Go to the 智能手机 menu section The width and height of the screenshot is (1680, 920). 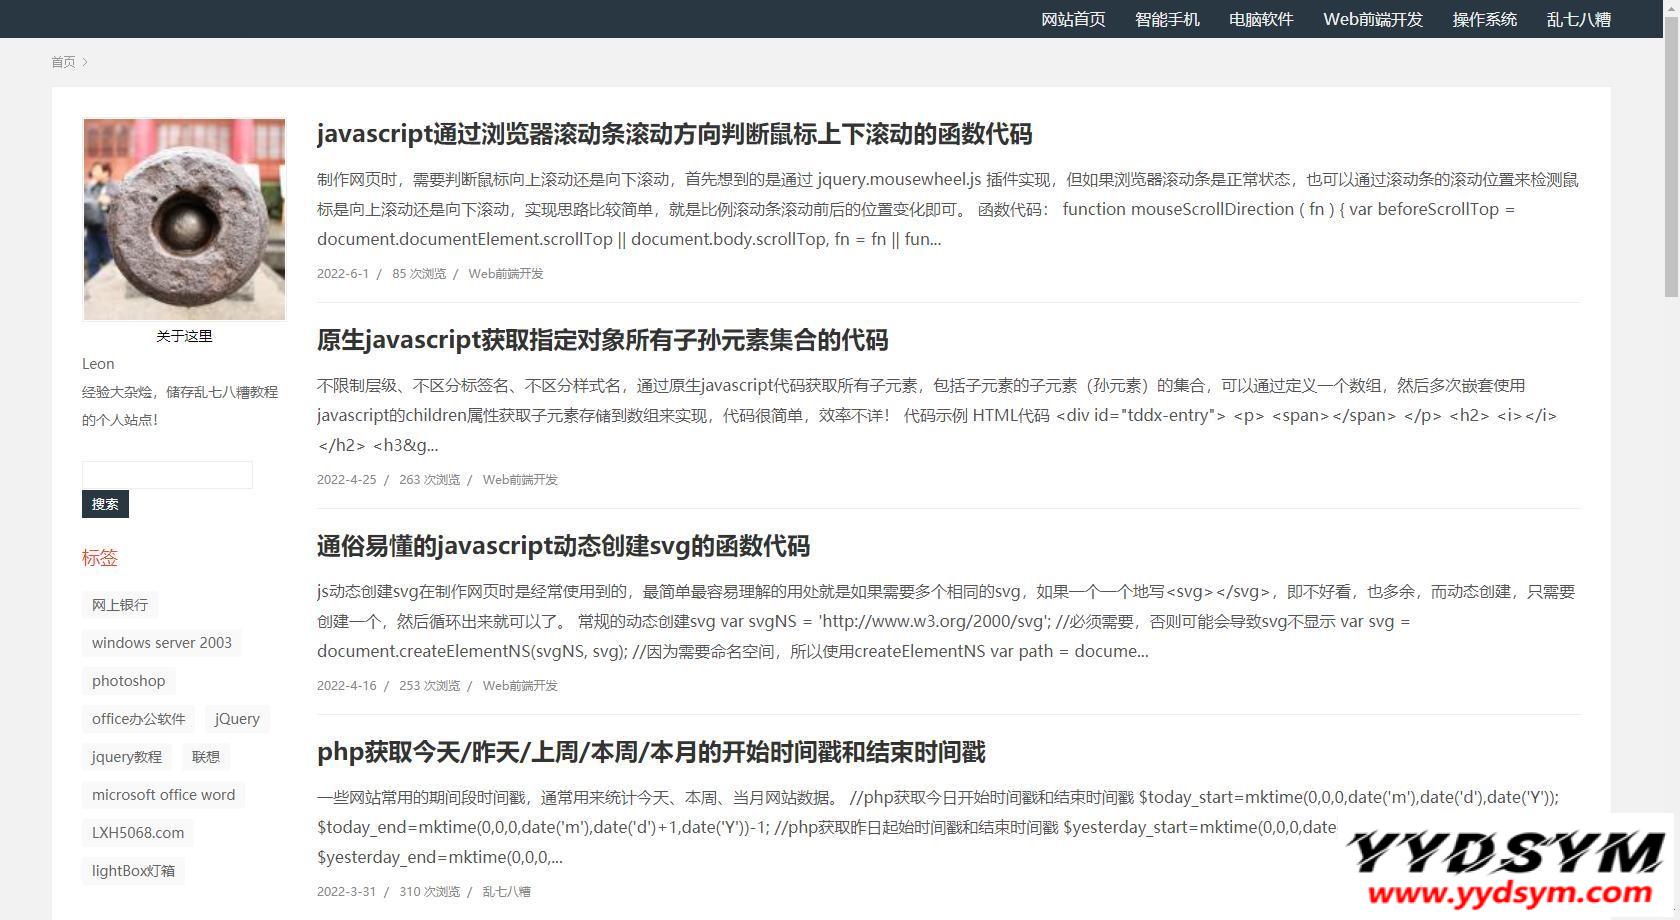tap(1167, 19)
